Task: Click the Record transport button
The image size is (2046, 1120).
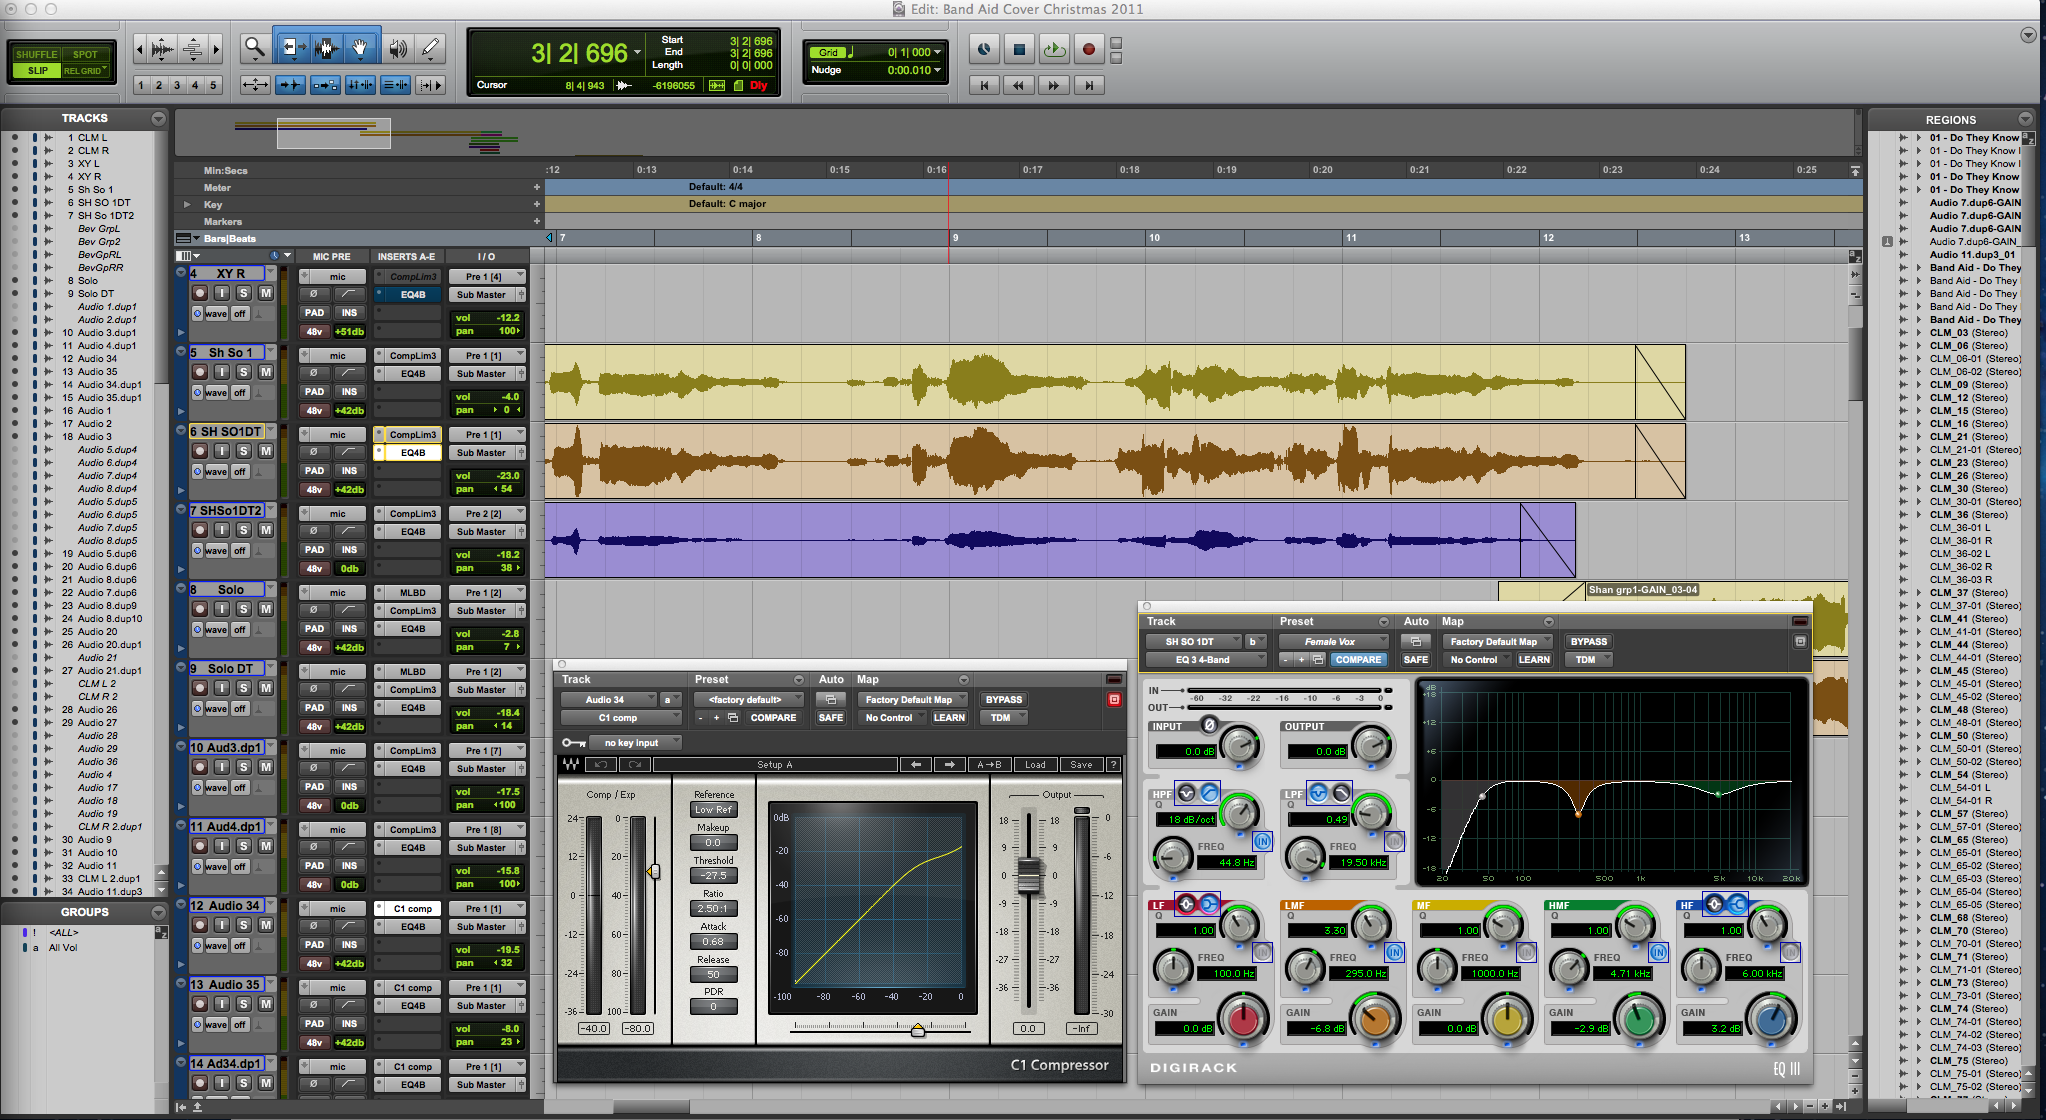Action: pos(1089,49)
